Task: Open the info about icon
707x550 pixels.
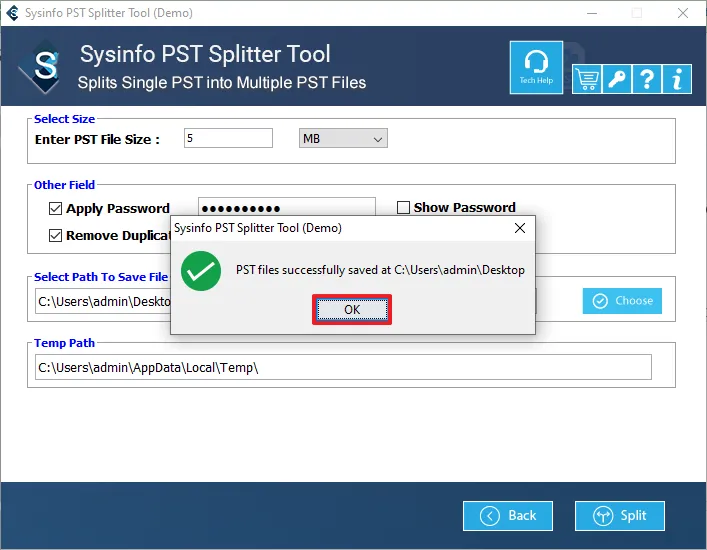Action: click(677, 79)
